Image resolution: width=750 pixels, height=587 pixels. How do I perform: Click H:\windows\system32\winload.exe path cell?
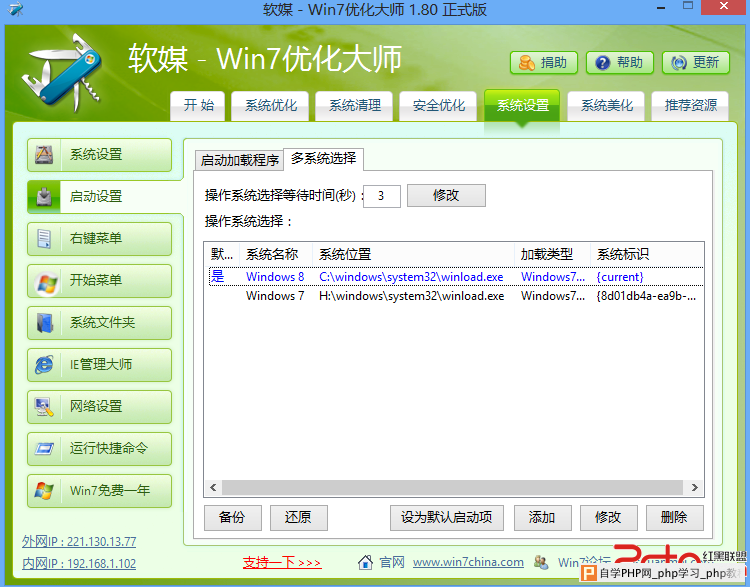(x=411, y=296)
